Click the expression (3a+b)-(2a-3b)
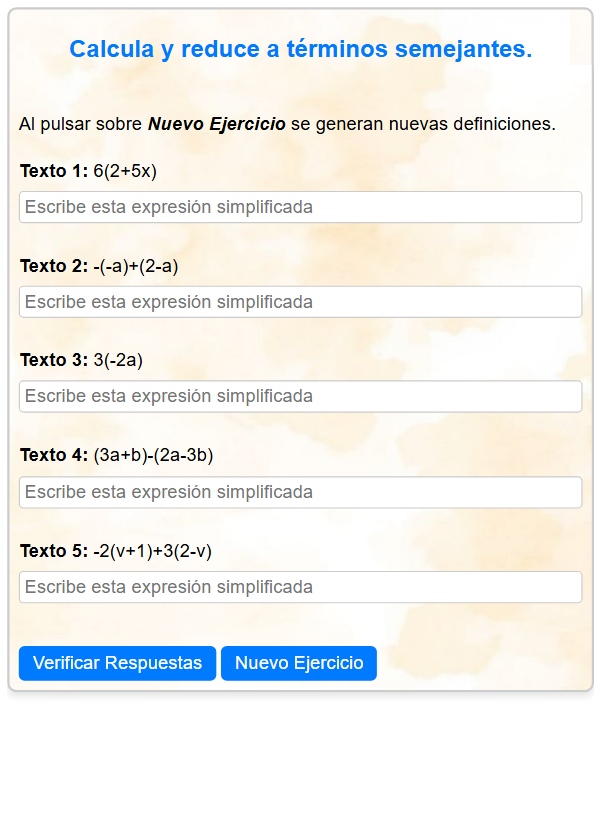 click(x=153, y=456)
